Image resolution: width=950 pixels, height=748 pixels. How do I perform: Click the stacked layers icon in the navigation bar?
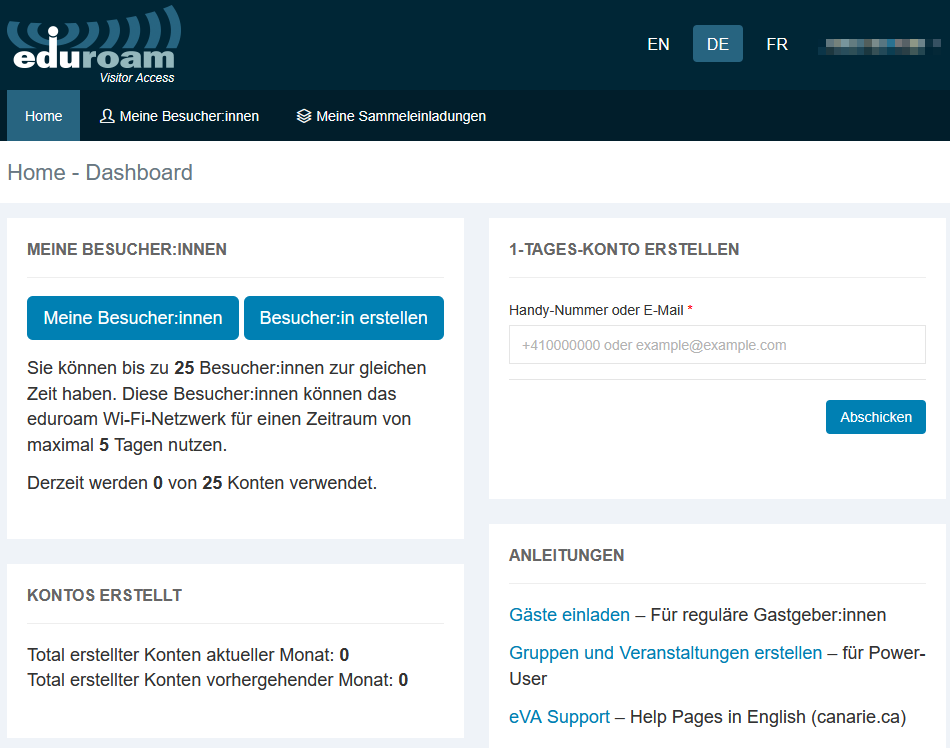click(304, 116)
